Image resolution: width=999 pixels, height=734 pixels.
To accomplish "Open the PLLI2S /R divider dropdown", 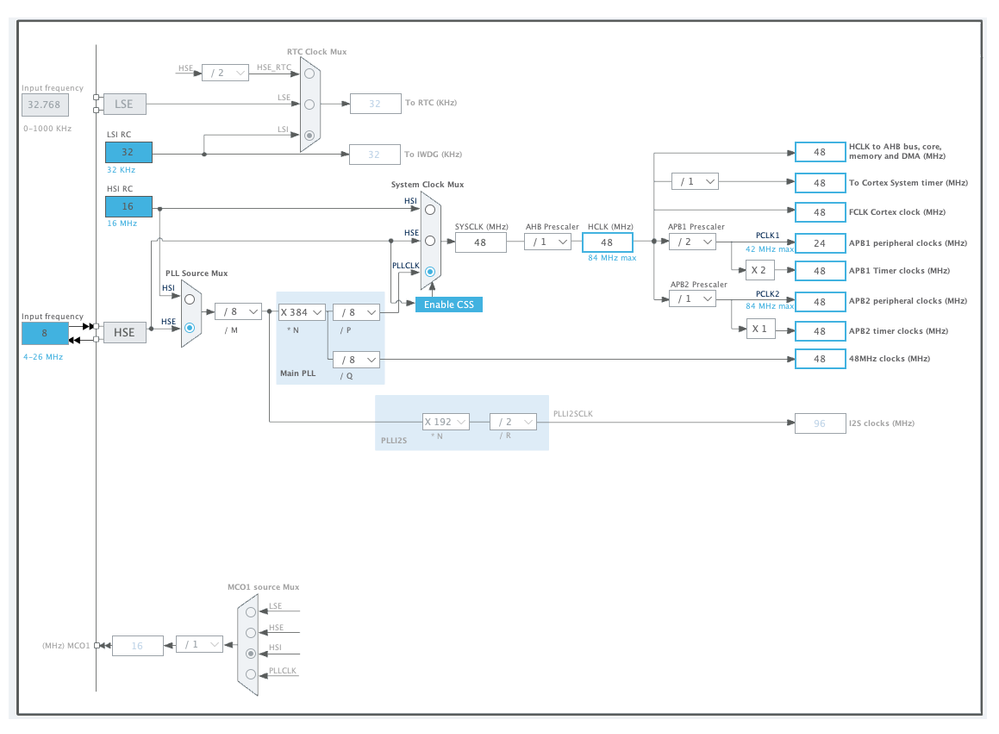I will tap(513, 422).
